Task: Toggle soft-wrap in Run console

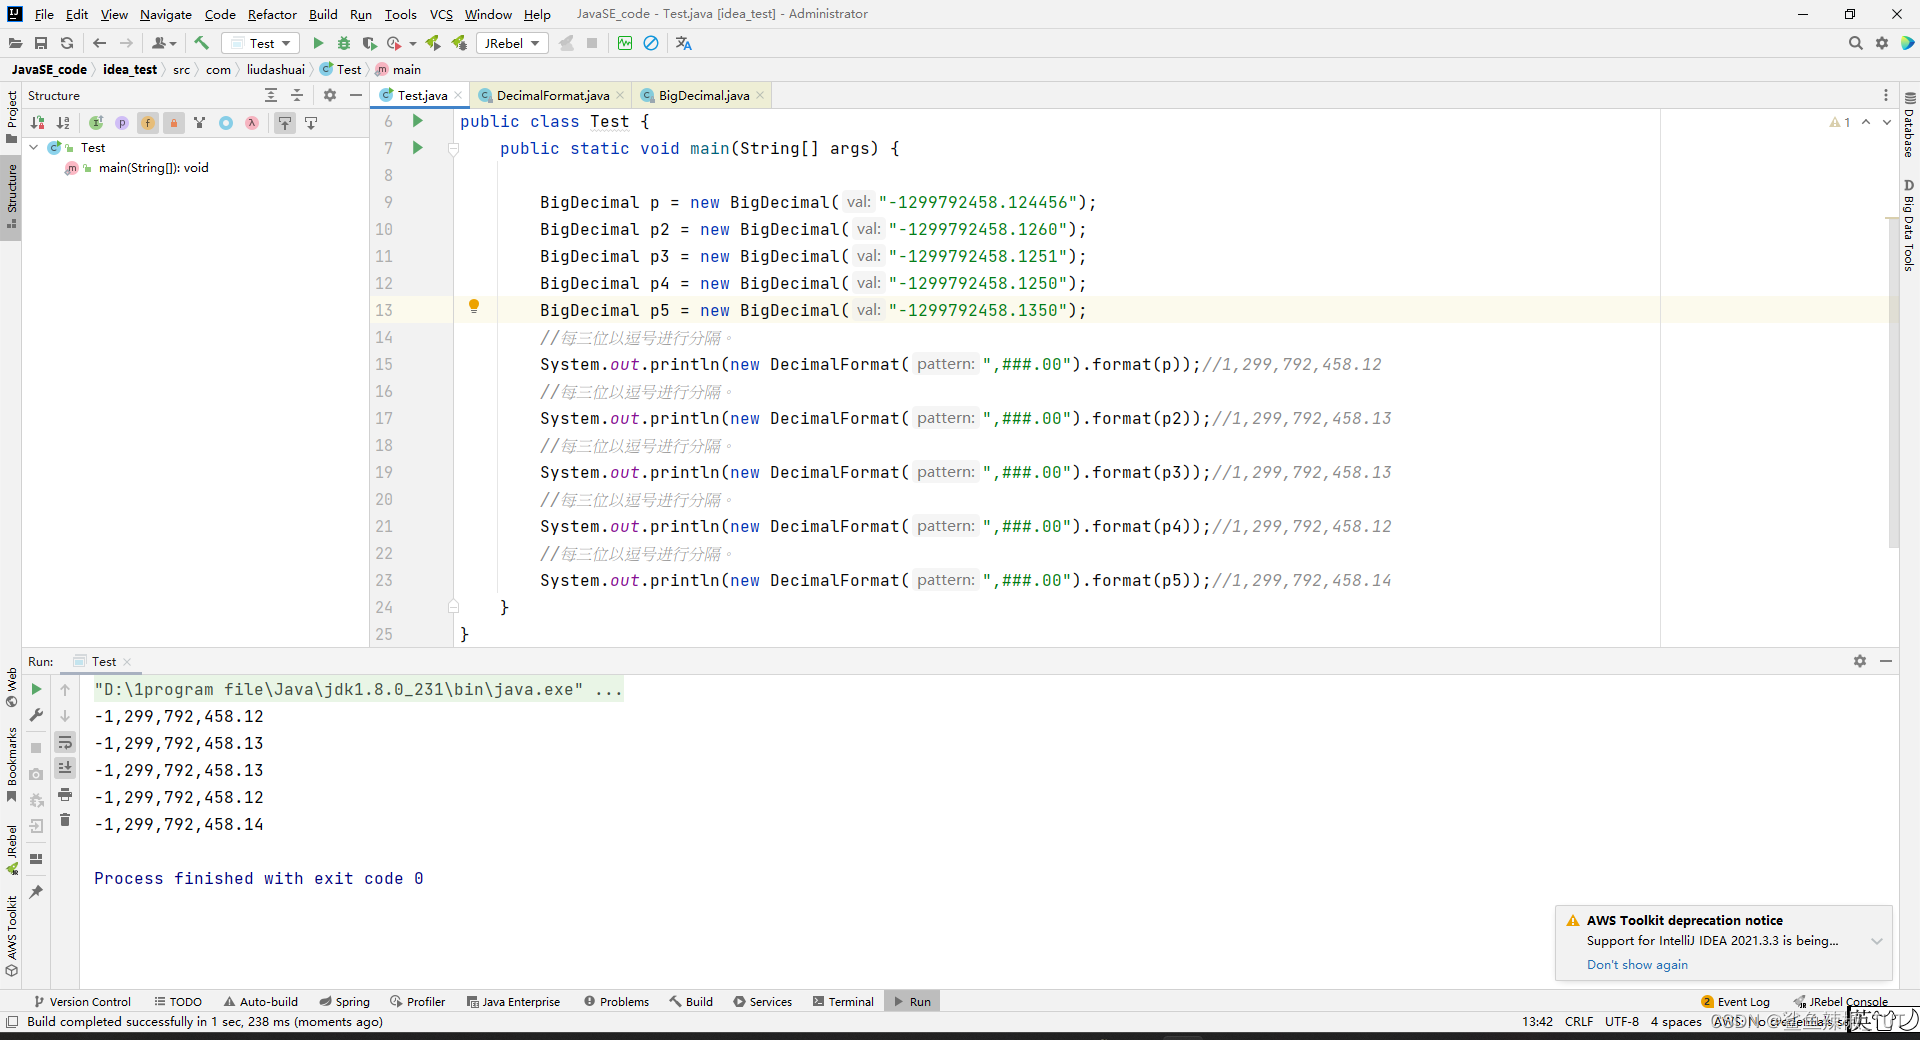Action: point(65,742)
